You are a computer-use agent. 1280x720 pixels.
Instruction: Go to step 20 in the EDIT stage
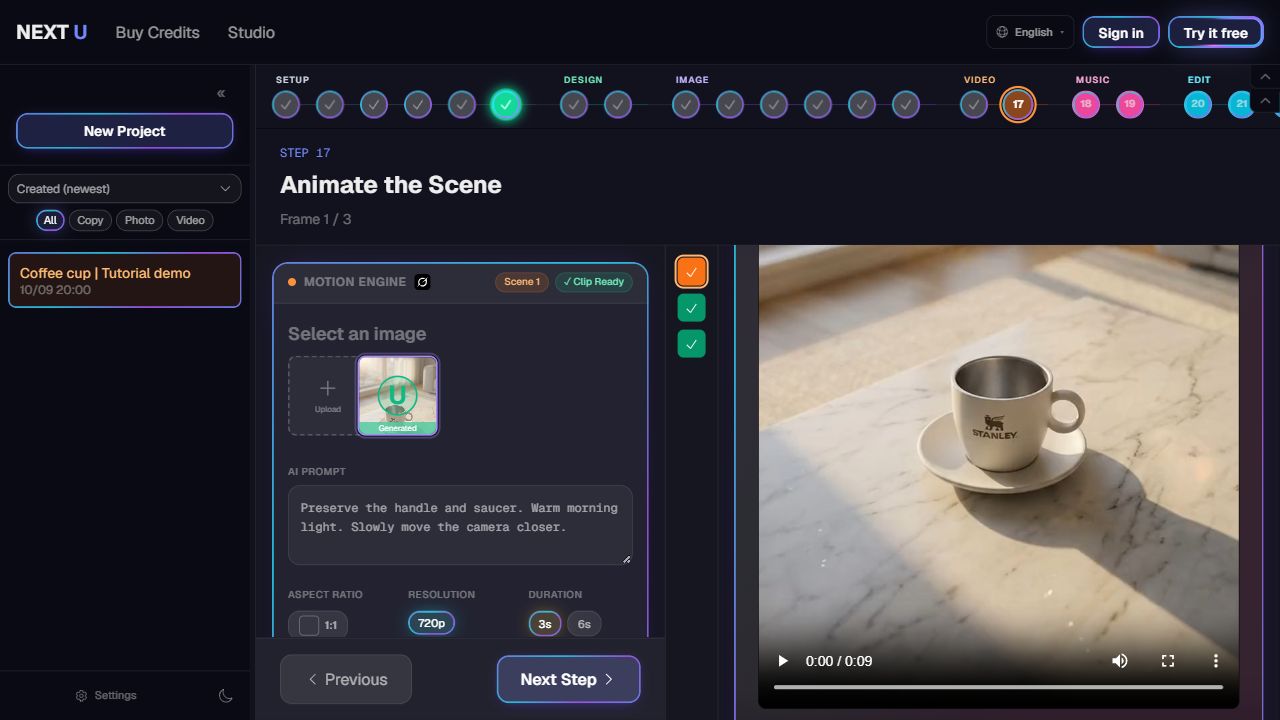[1198, 104]
